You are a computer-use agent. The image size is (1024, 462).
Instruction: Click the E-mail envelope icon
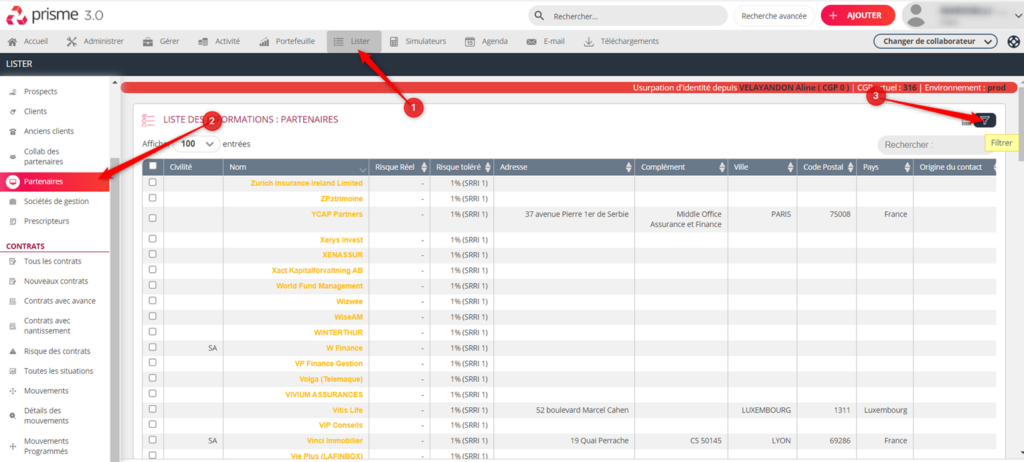[531, 41]
